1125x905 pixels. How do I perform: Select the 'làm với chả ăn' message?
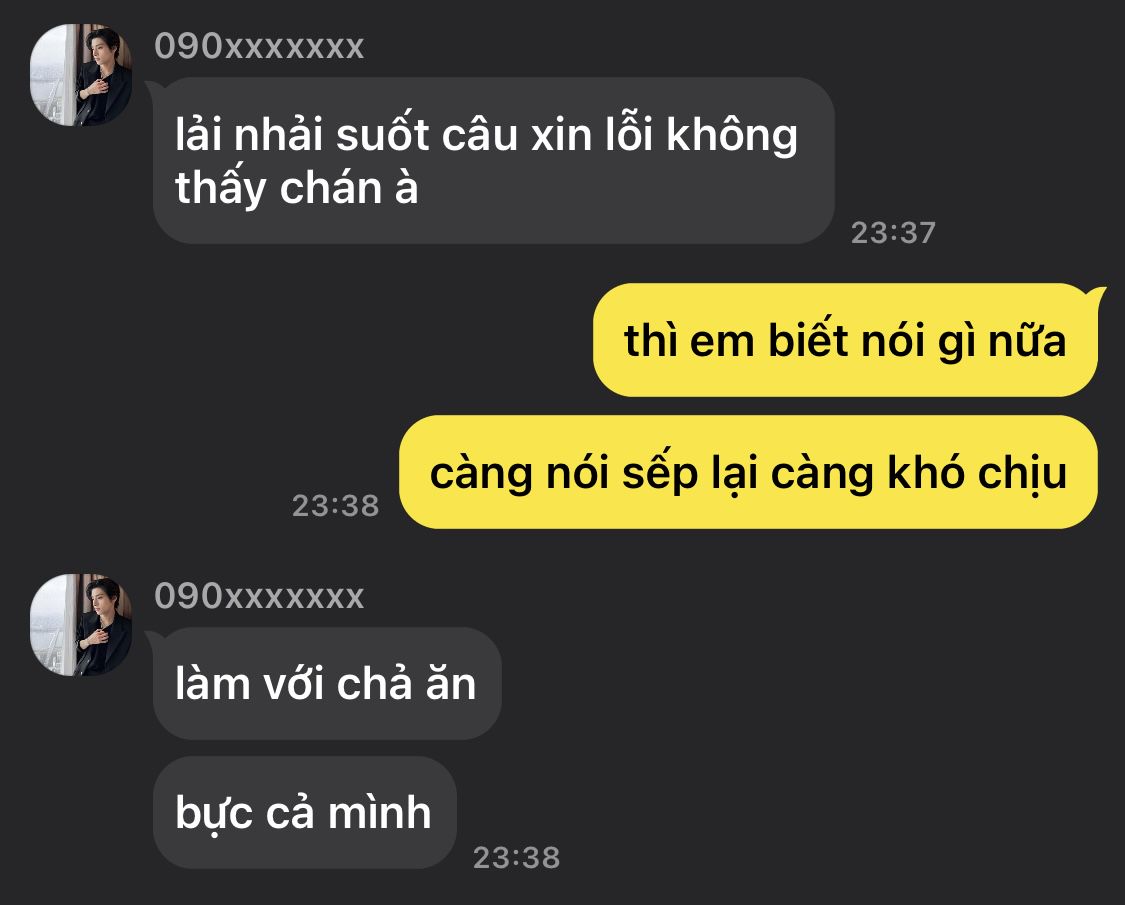pos(327,683)
